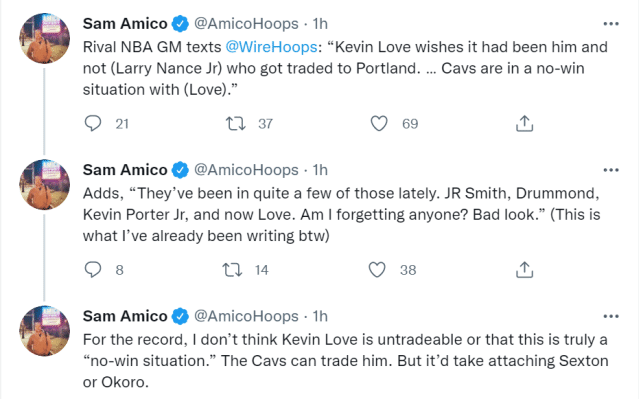Screen dimensions: 641x399
Task: Open more options on the untradeable tweet
Action: point(611,316)
